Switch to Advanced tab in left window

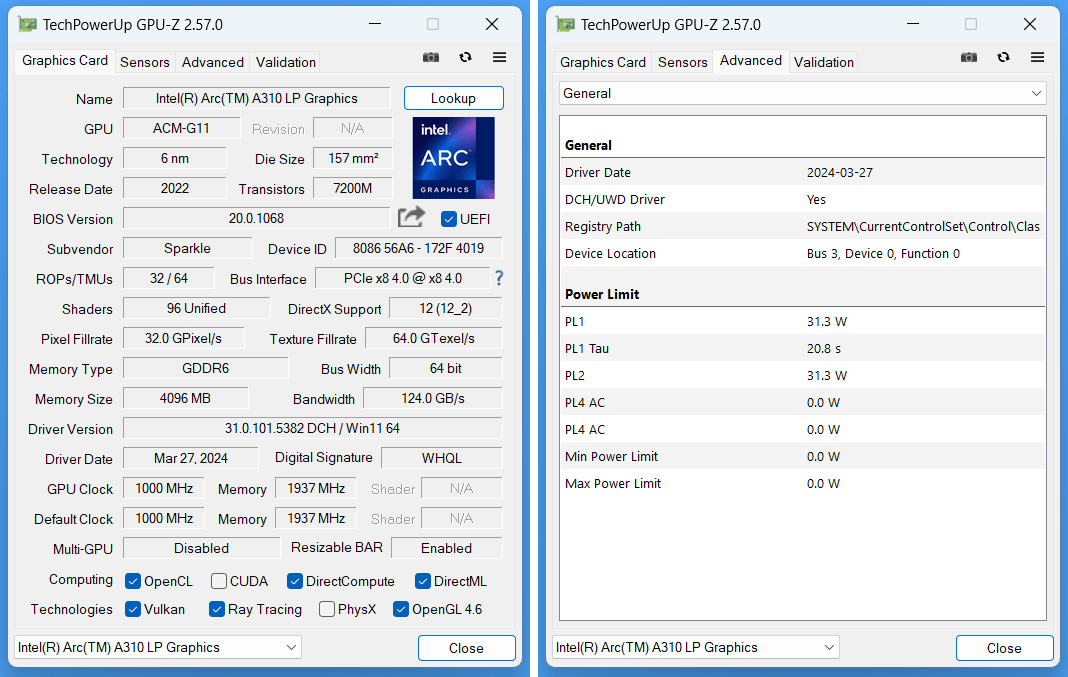point(213,62)
